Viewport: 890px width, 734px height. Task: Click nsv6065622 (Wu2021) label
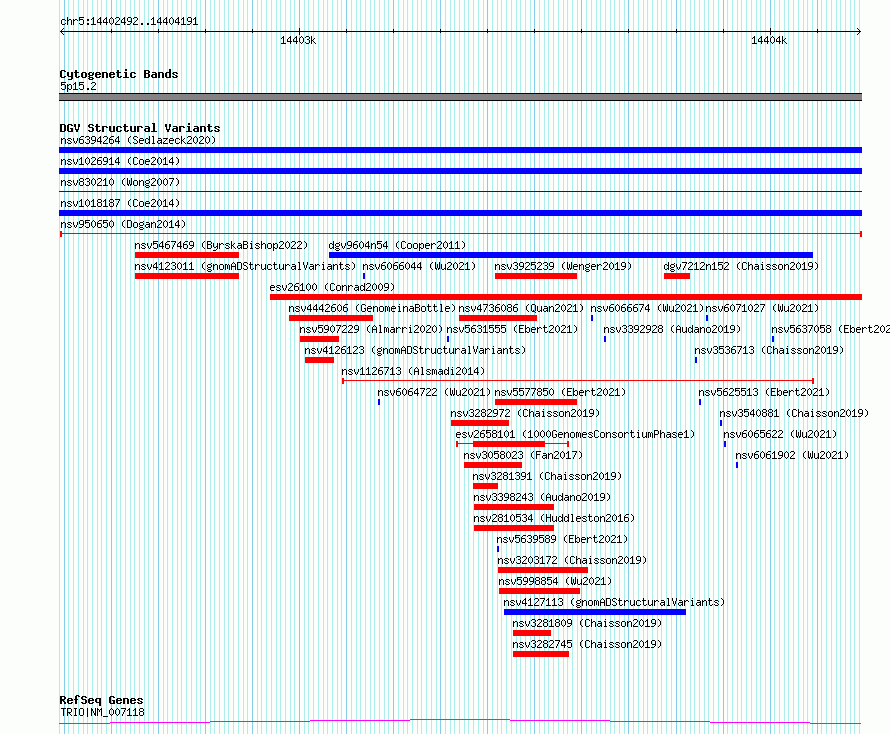pos(779,434)
